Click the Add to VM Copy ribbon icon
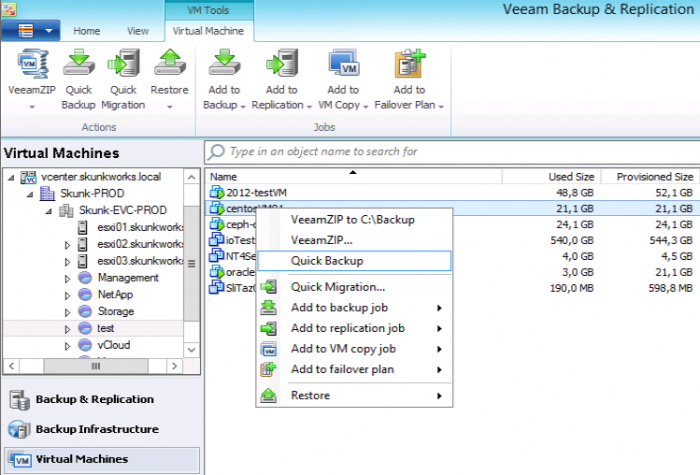Screen dimensions: 700x475 pos(343,63)
